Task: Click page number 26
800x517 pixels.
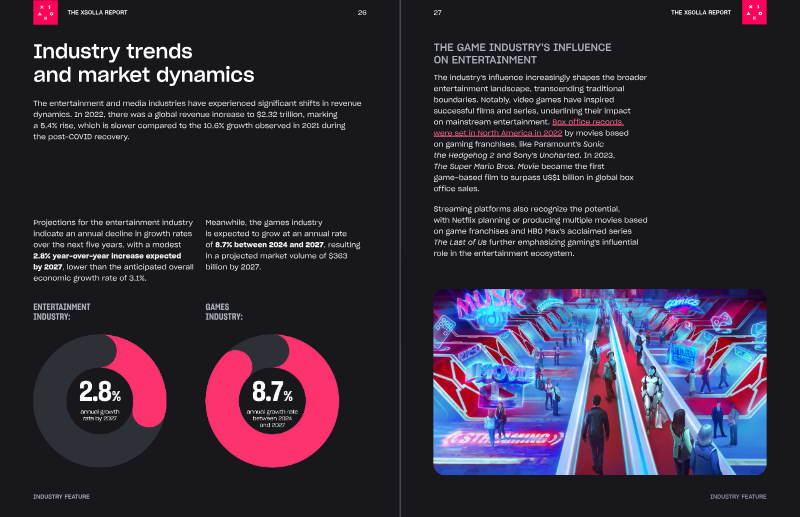Action: tap(362, 12)
